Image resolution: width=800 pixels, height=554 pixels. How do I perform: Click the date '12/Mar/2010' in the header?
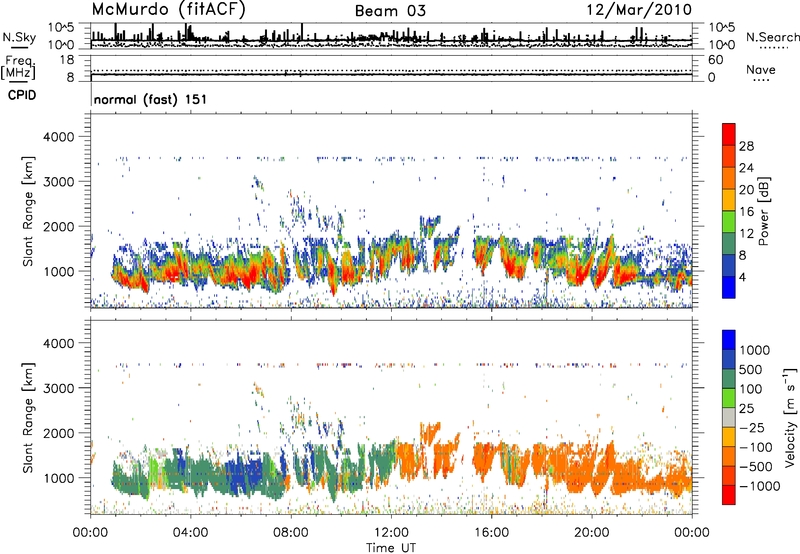point(639,9)
